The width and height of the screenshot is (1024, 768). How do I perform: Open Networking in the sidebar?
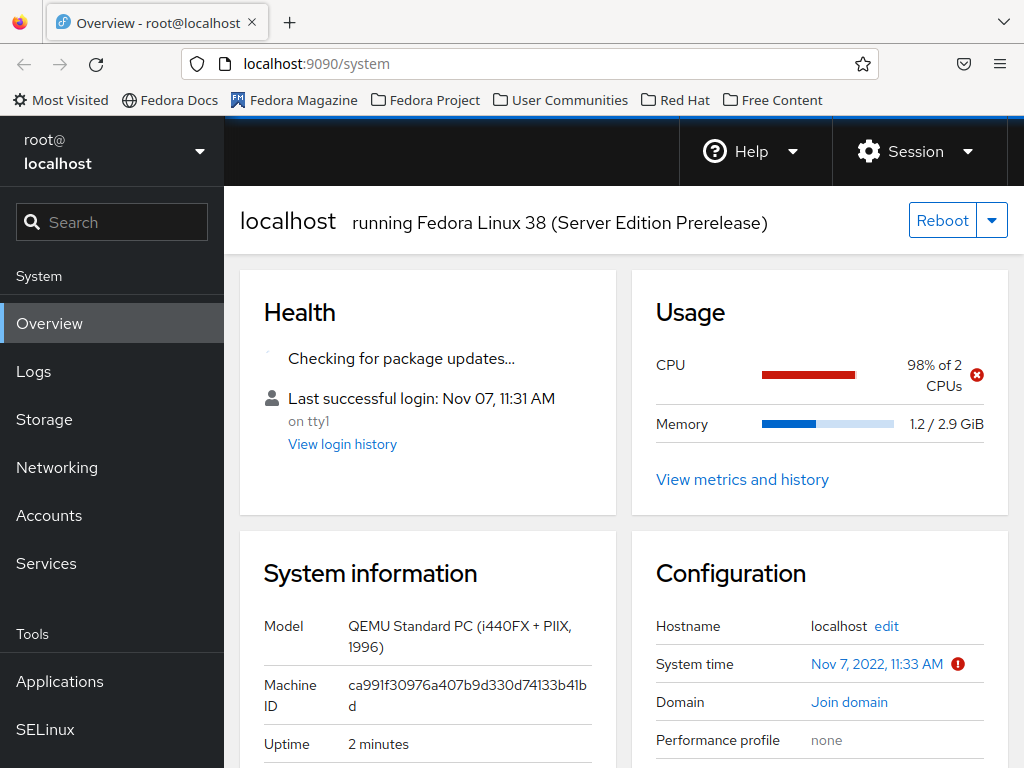112,468
